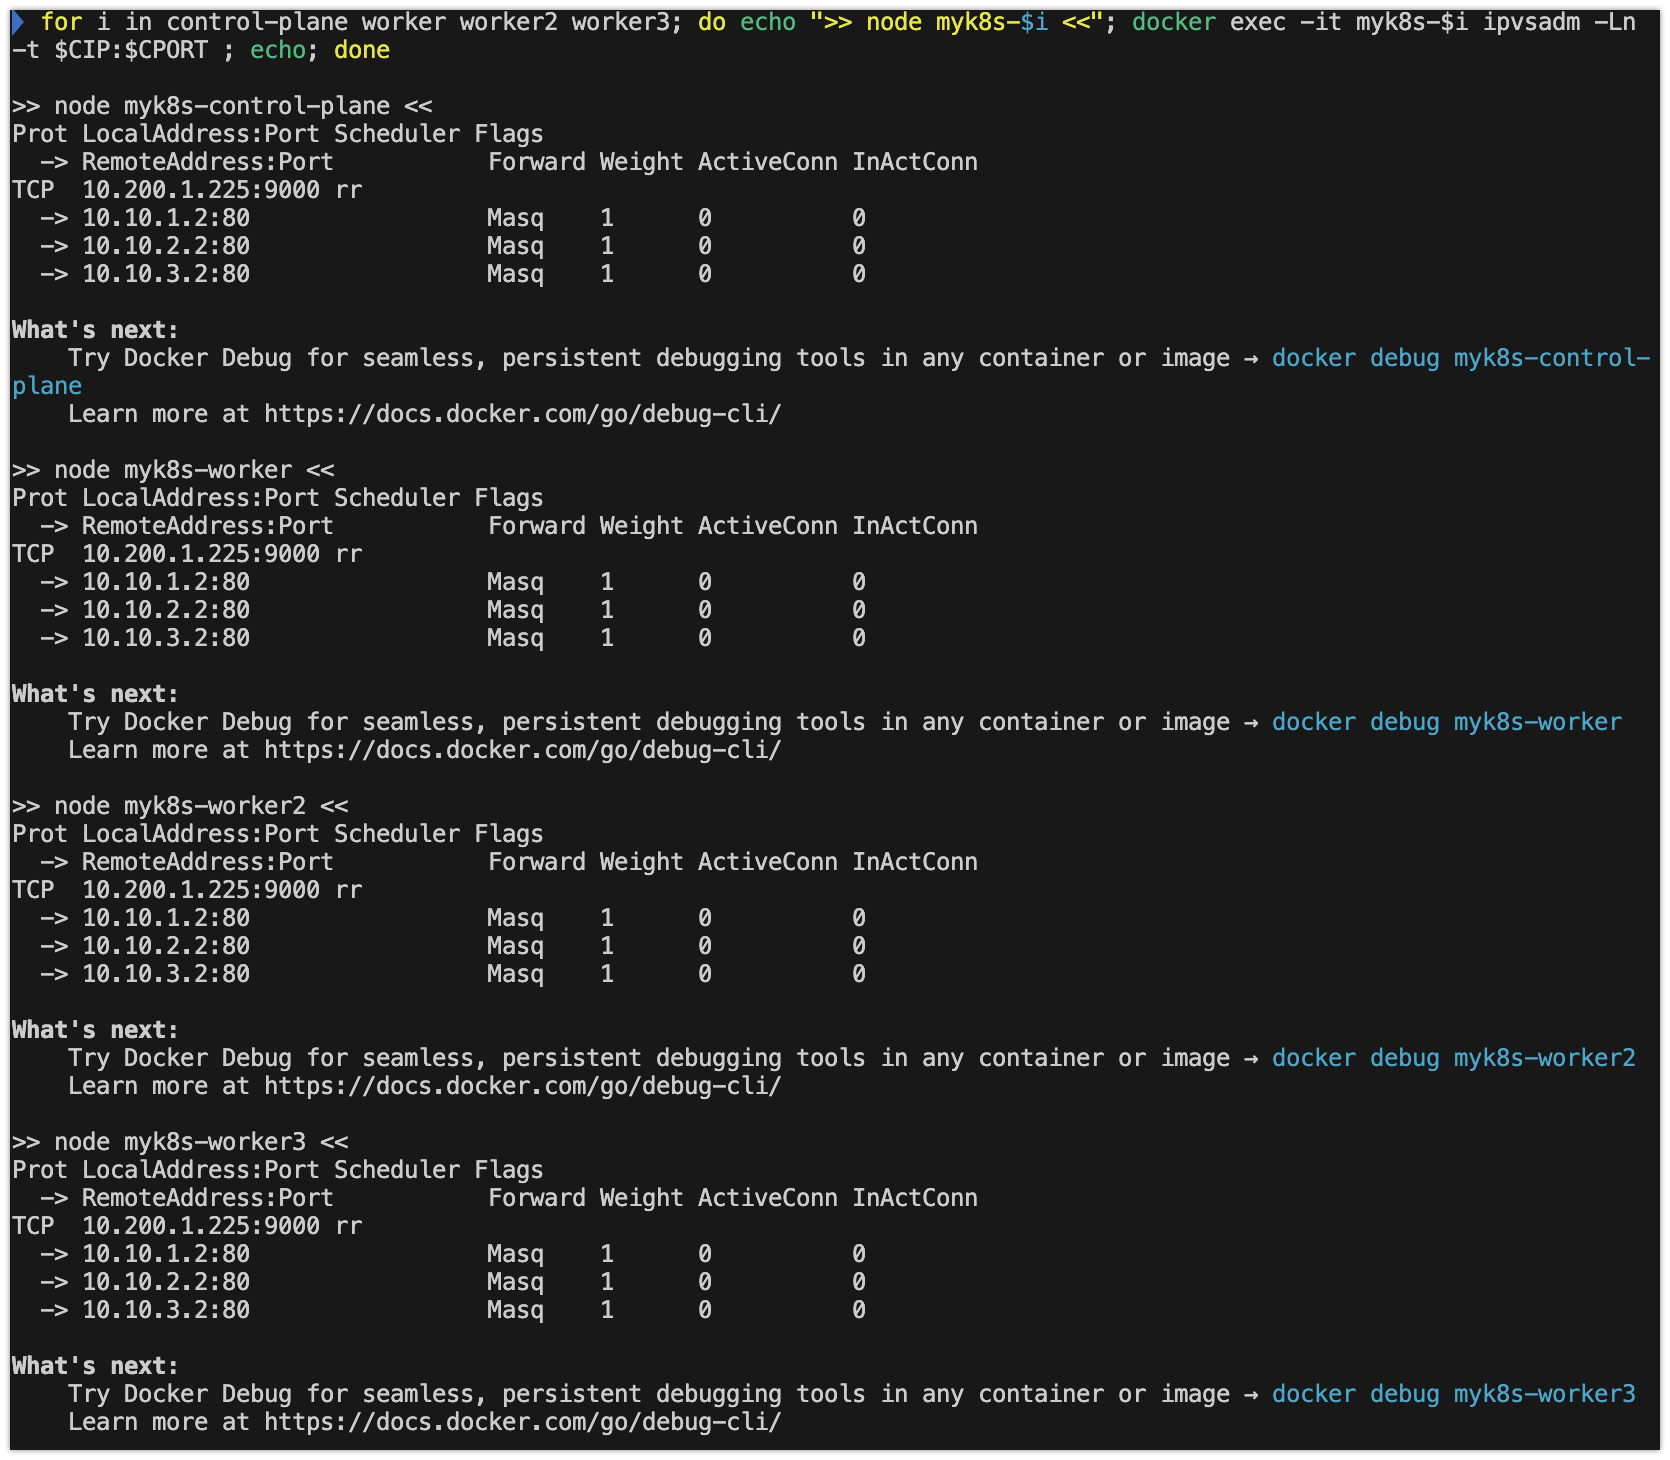Click the first 'What's next:' heading
1670x1460 pixels.
pos(95,330)
